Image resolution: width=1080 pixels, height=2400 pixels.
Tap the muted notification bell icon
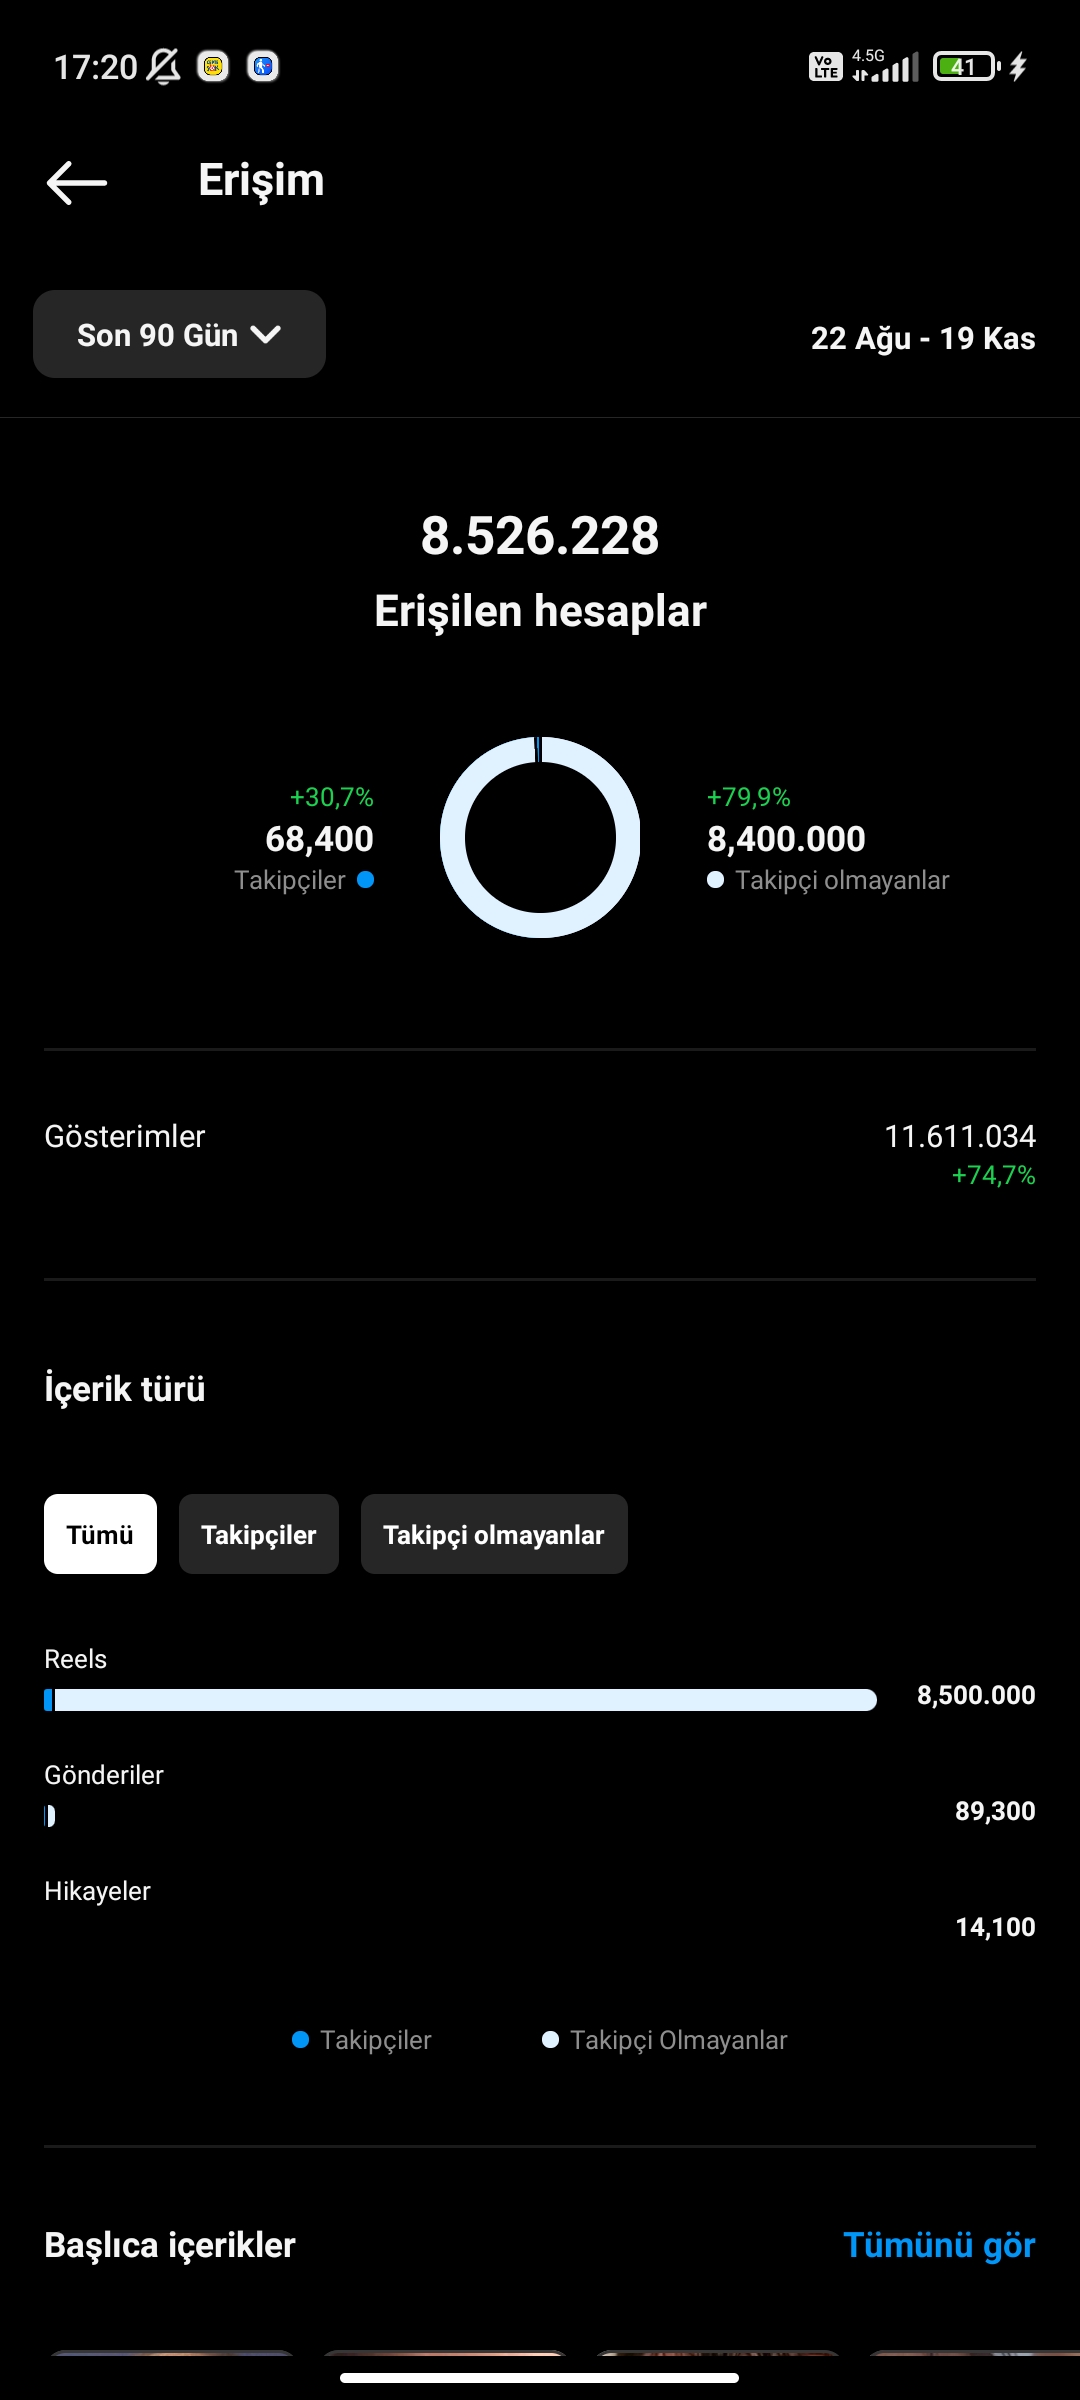click(164, 67)
